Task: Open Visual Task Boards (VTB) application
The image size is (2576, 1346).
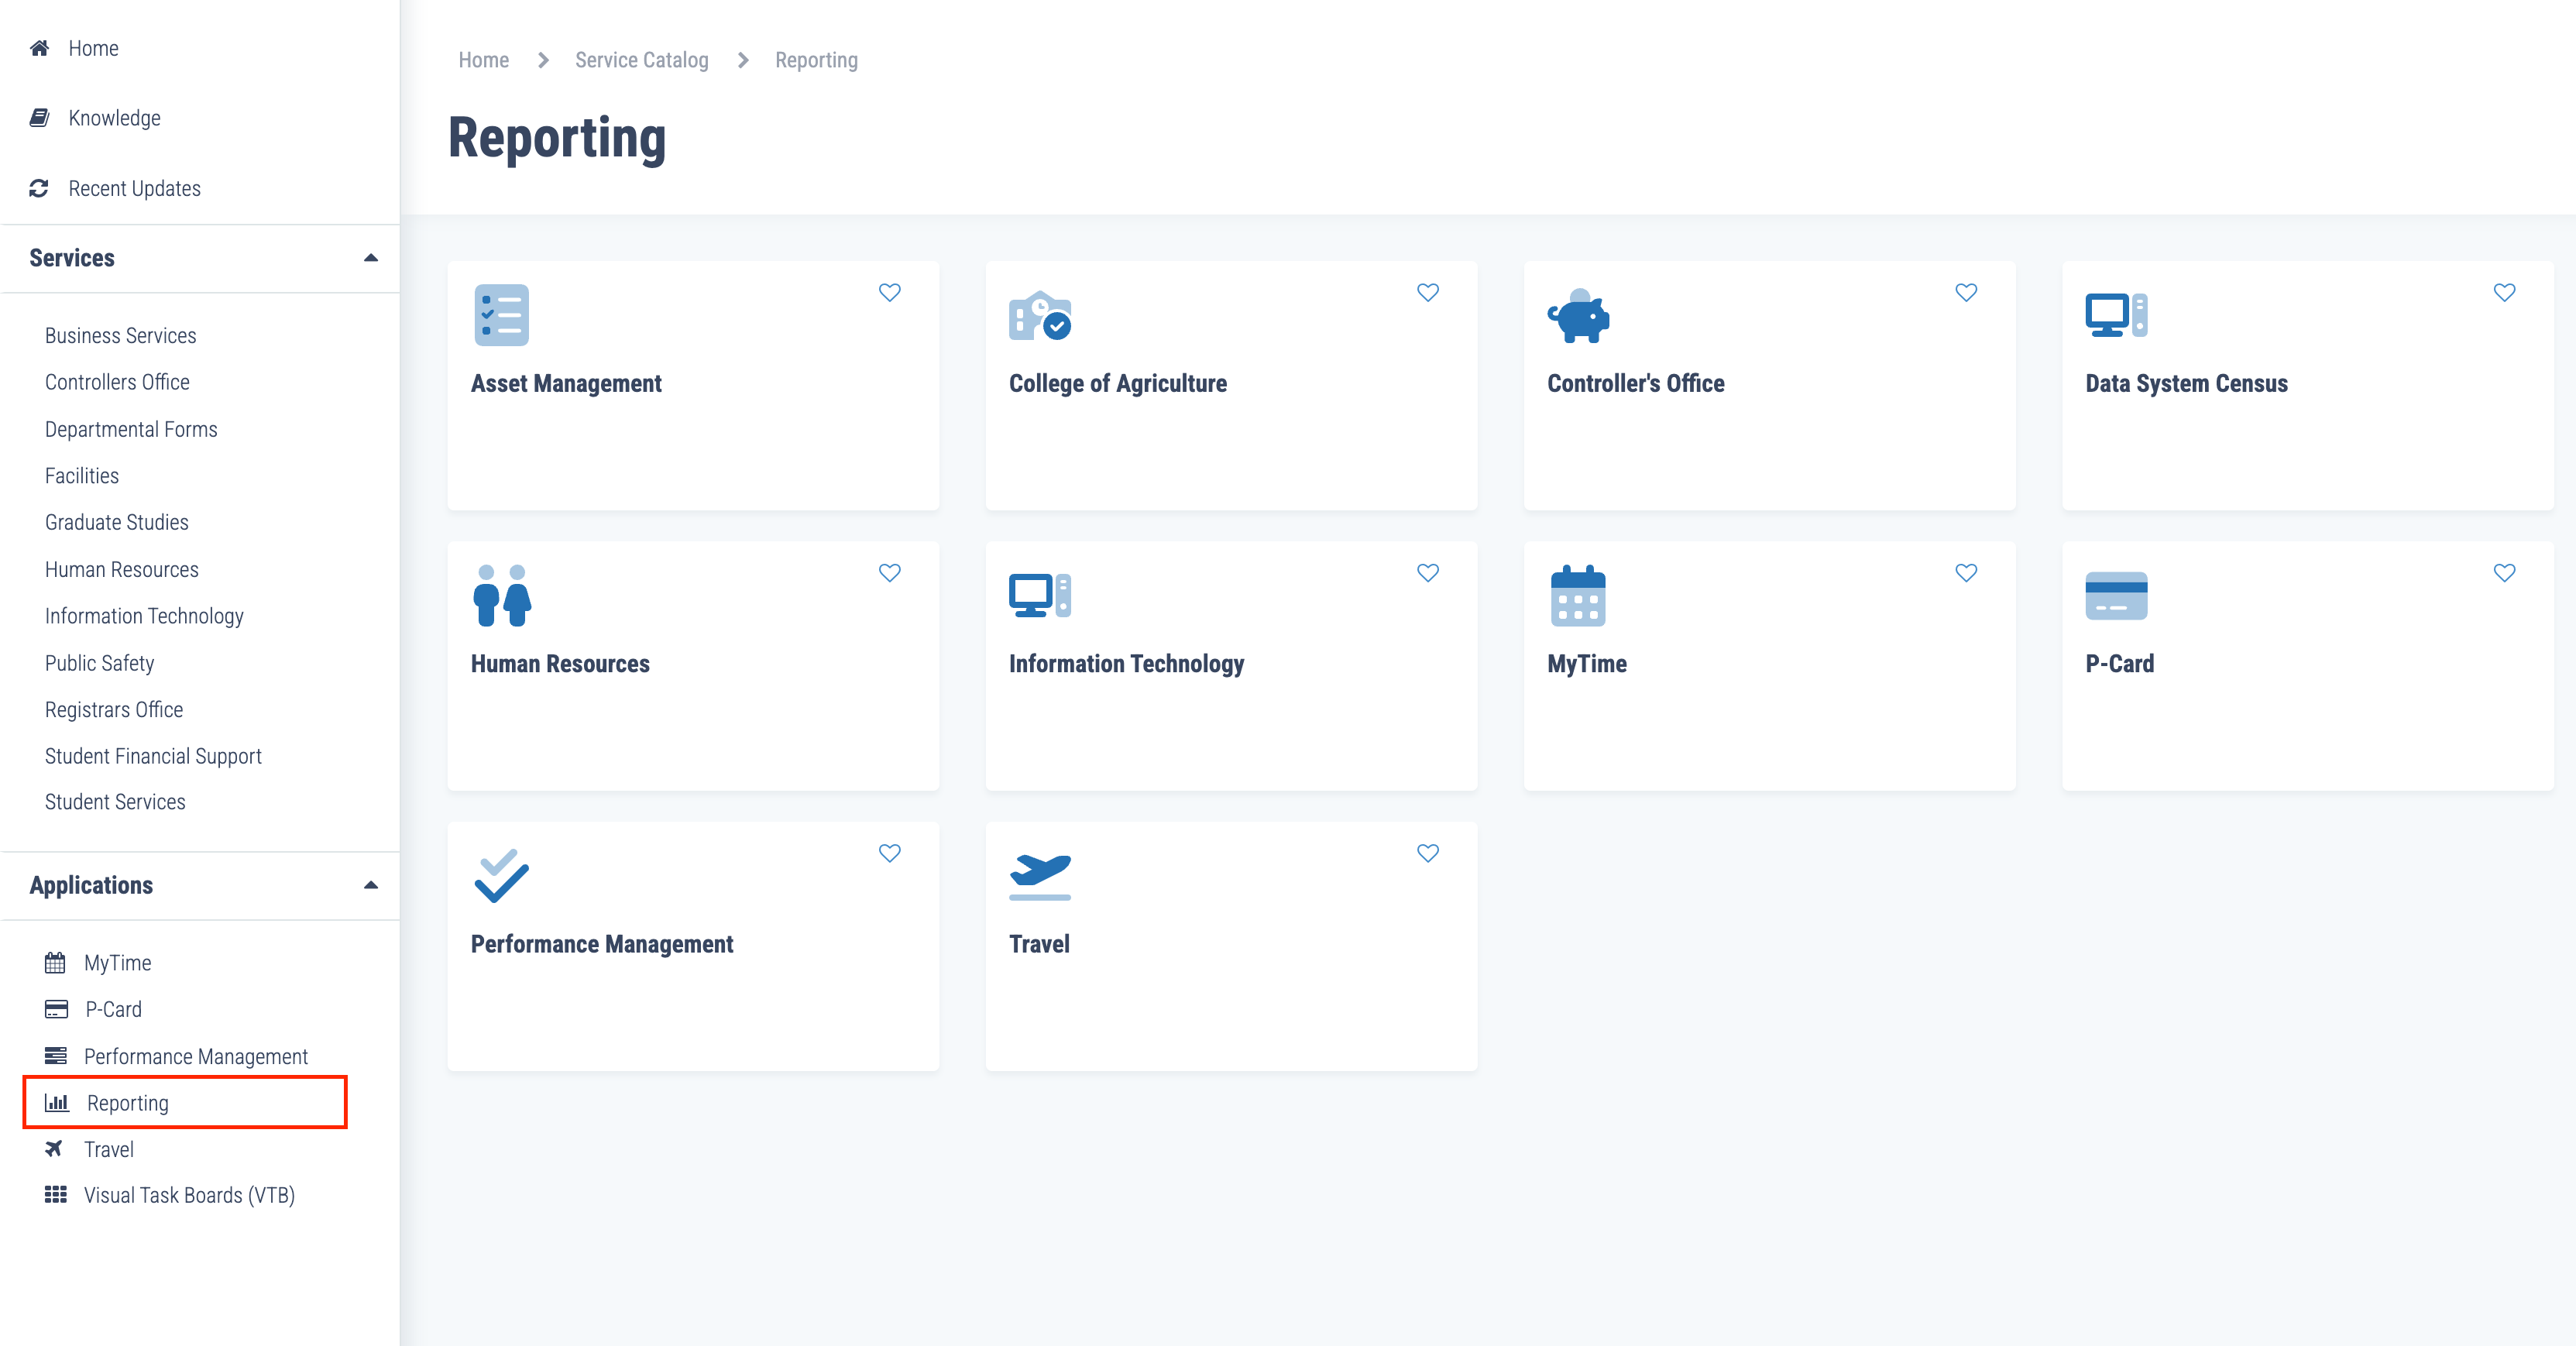Action: (188, 1195)
